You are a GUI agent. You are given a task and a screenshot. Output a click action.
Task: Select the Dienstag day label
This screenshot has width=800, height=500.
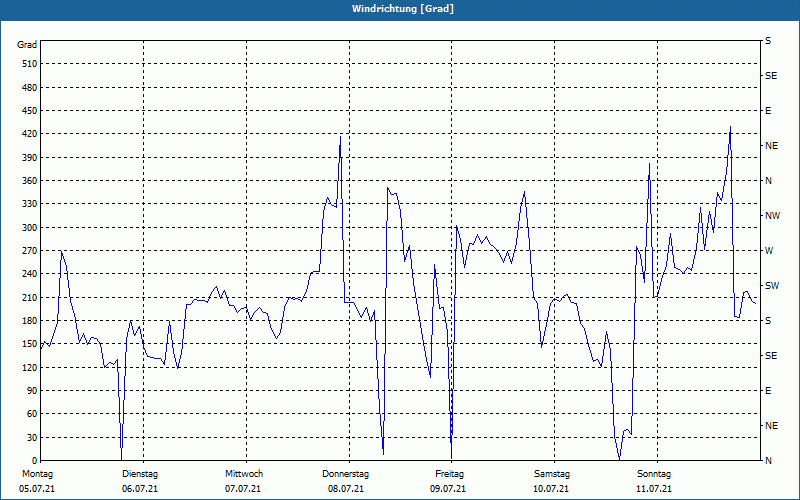point(140,474)
